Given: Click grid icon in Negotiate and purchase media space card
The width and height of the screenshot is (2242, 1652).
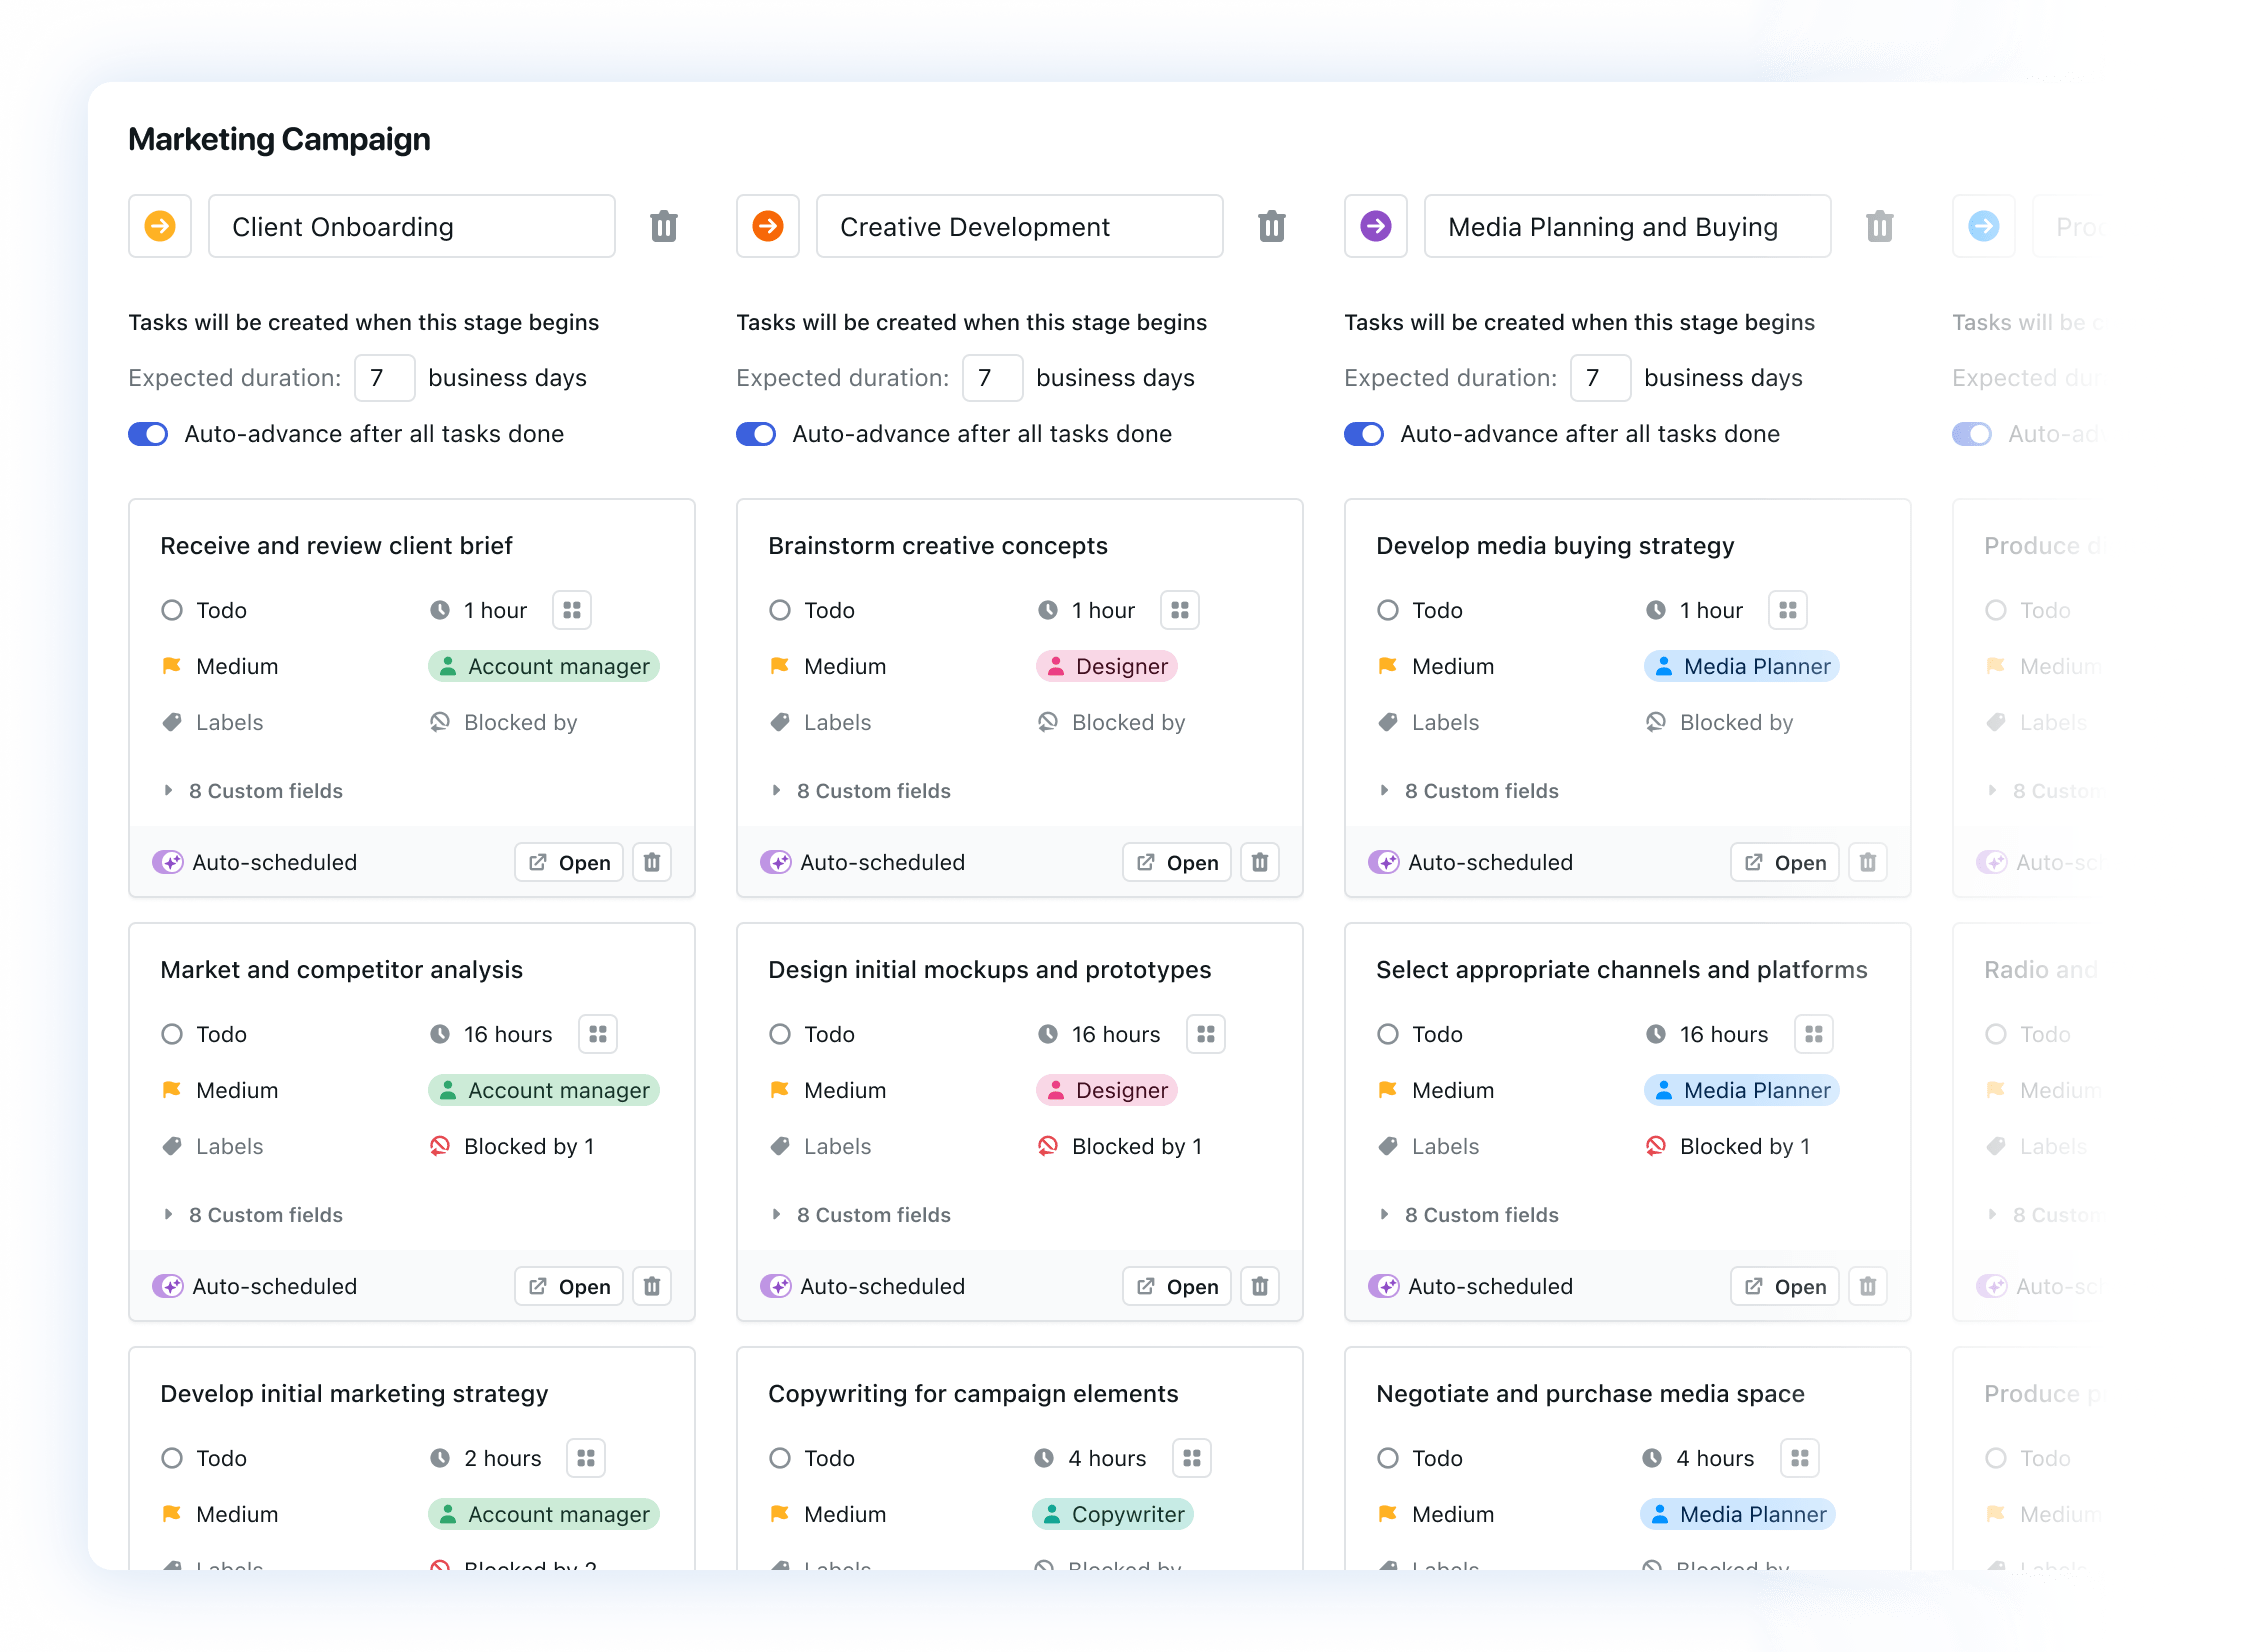Looking at the screenshot, I should [x=1800, y=1458].
